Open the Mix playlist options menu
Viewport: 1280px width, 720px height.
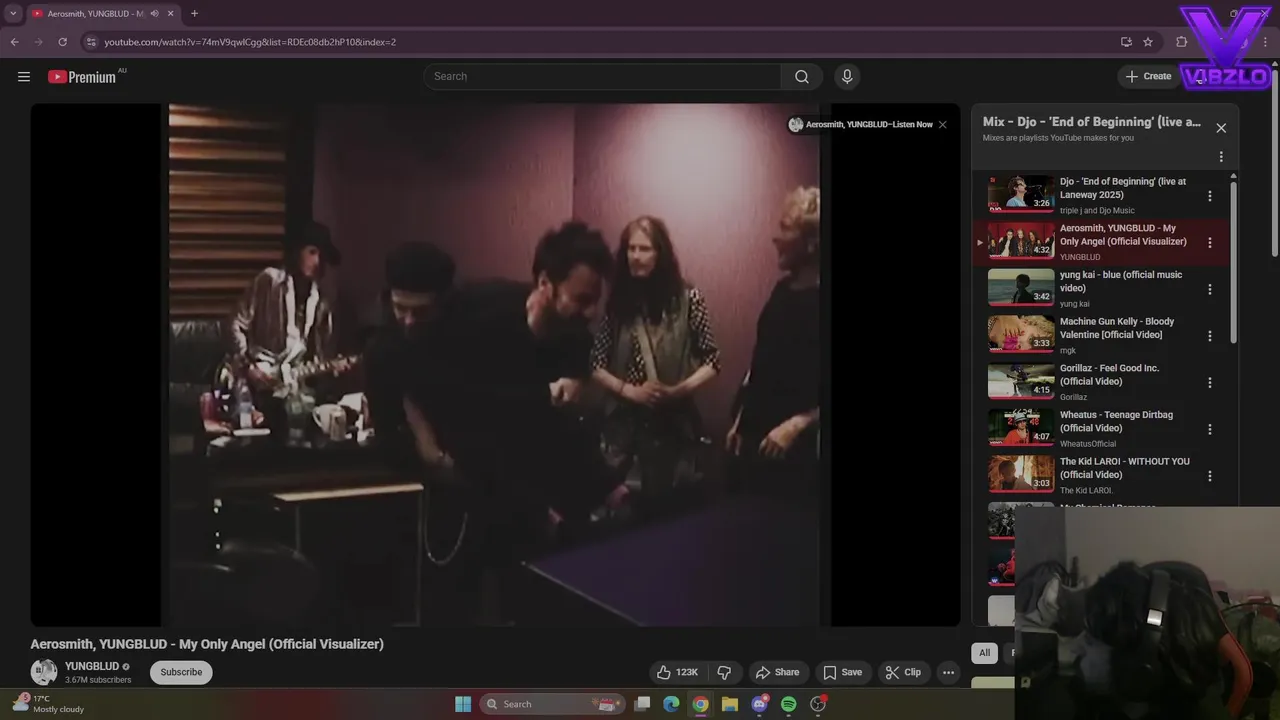point(1221,157)
